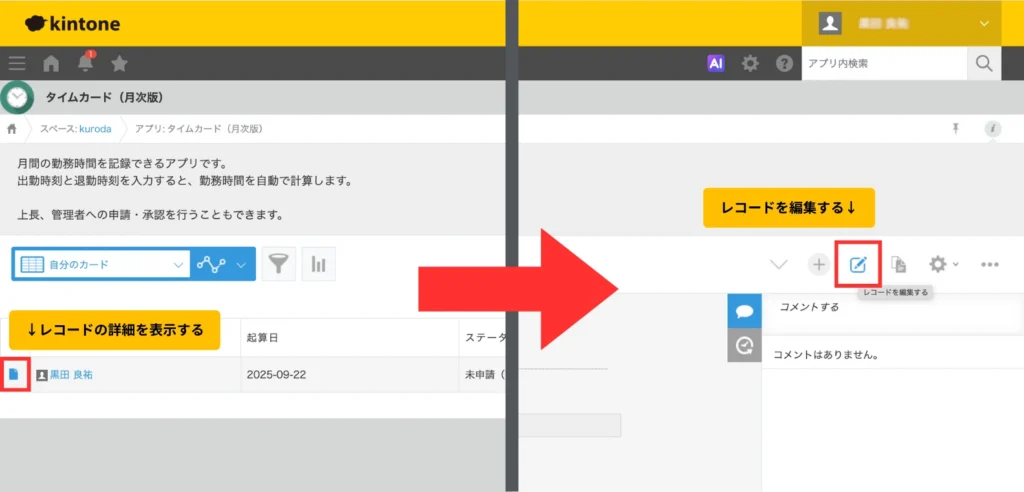Click the AI assistant icon
1024x492 pixels.
tap(715, 63)
